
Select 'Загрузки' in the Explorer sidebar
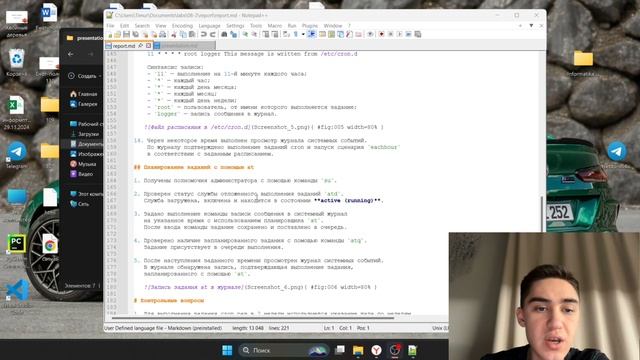click(85, 134)
